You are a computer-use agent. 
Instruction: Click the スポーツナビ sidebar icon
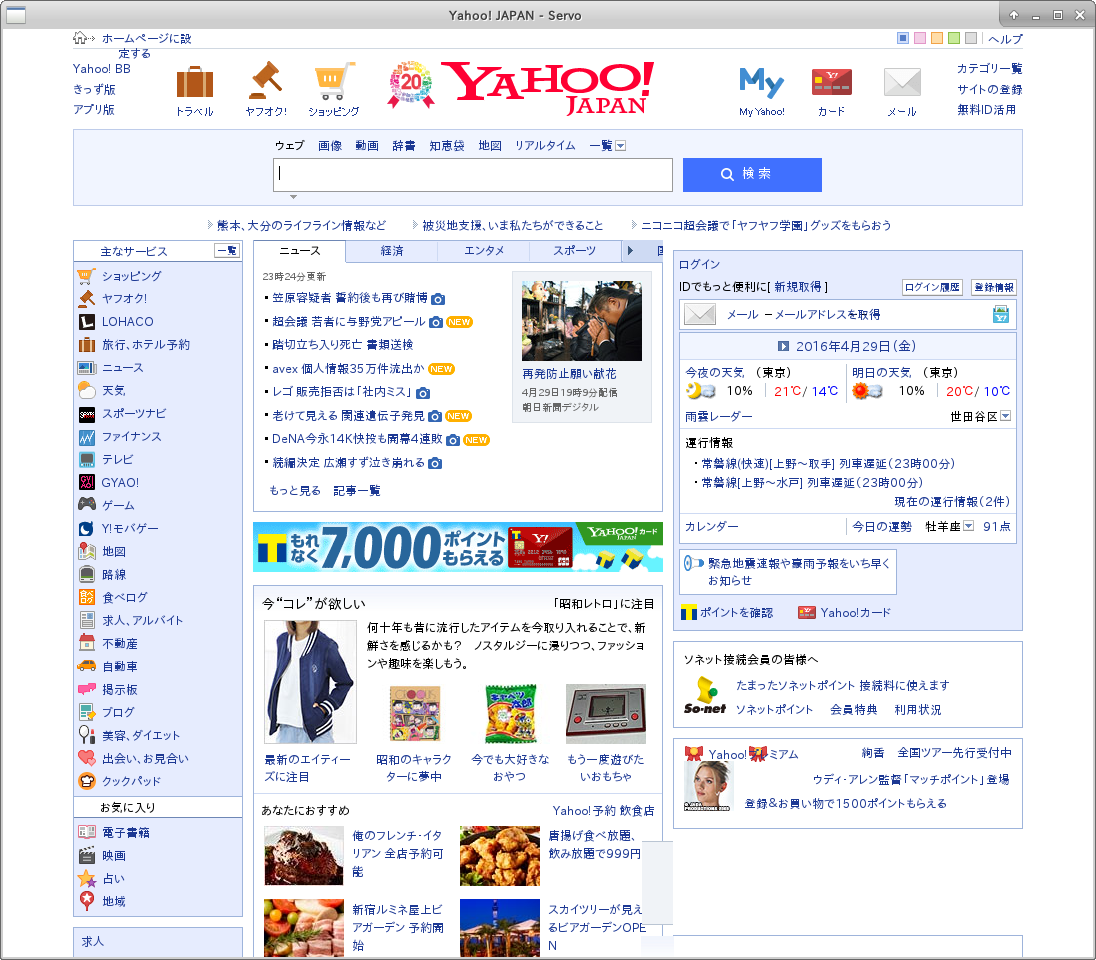click(87, 414)
